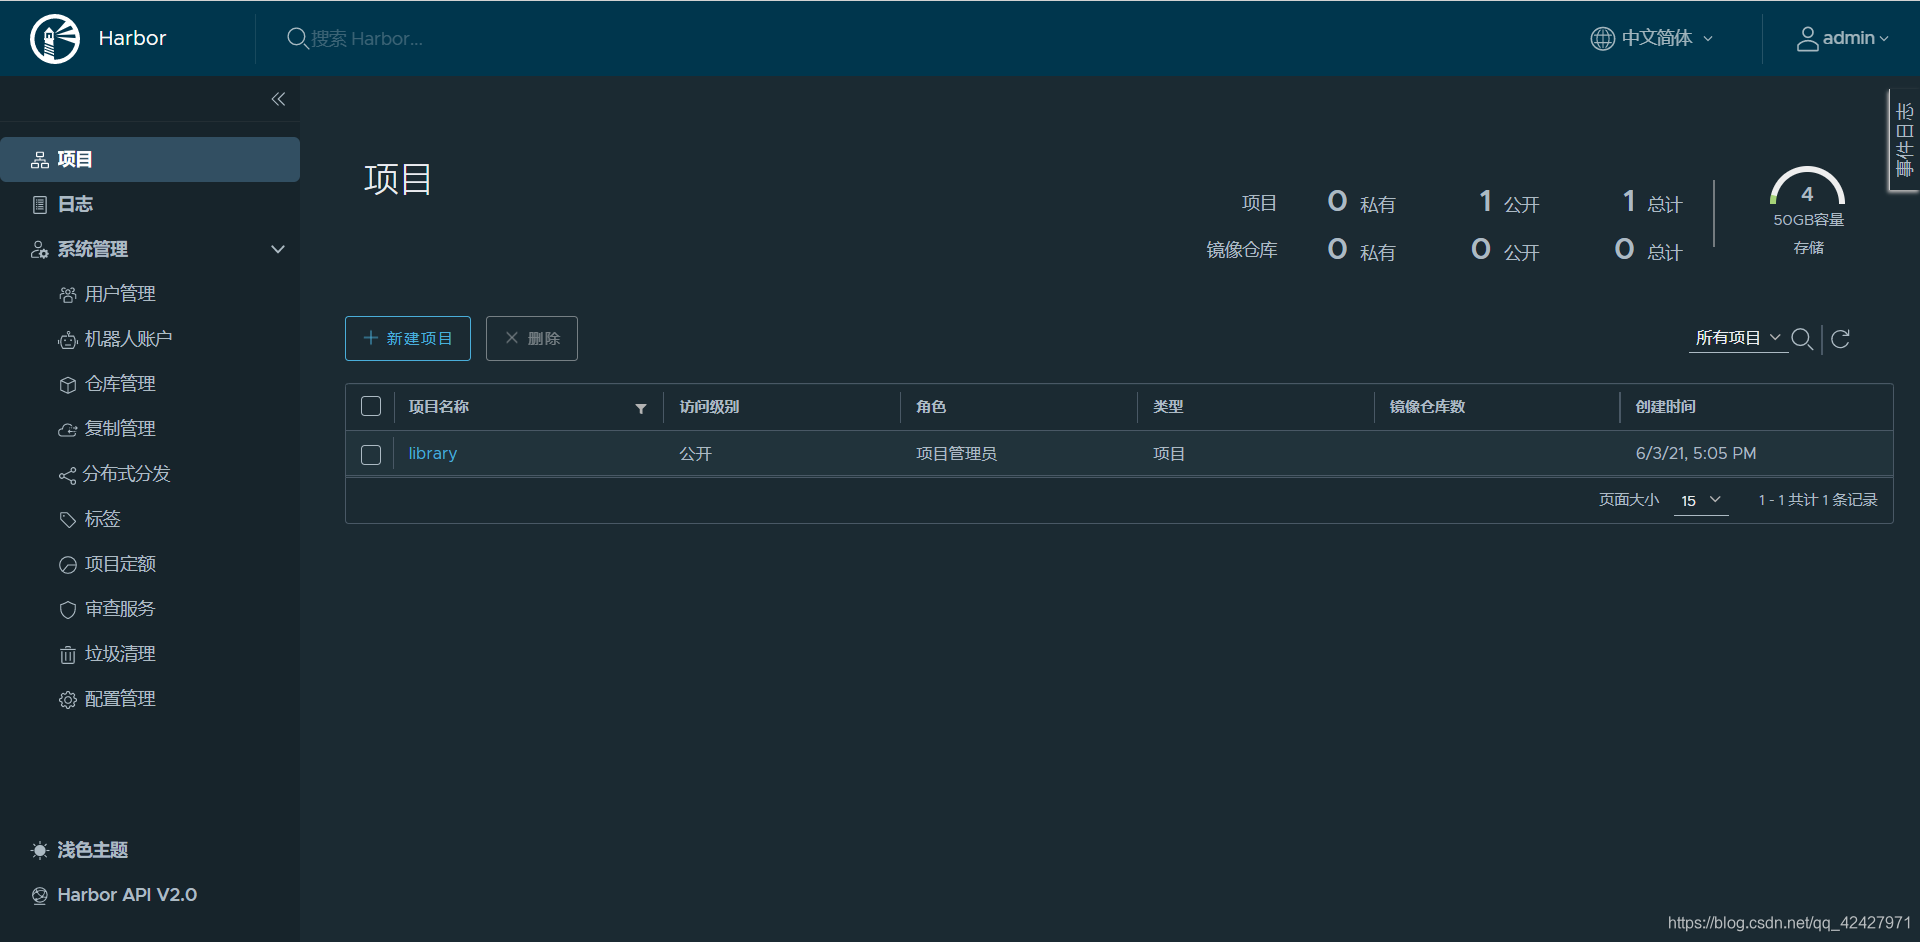Image resolution: width=1920 pixels, height=942 pixels.
Task: Click the globe language icon
Action: tap(1602, 38)
